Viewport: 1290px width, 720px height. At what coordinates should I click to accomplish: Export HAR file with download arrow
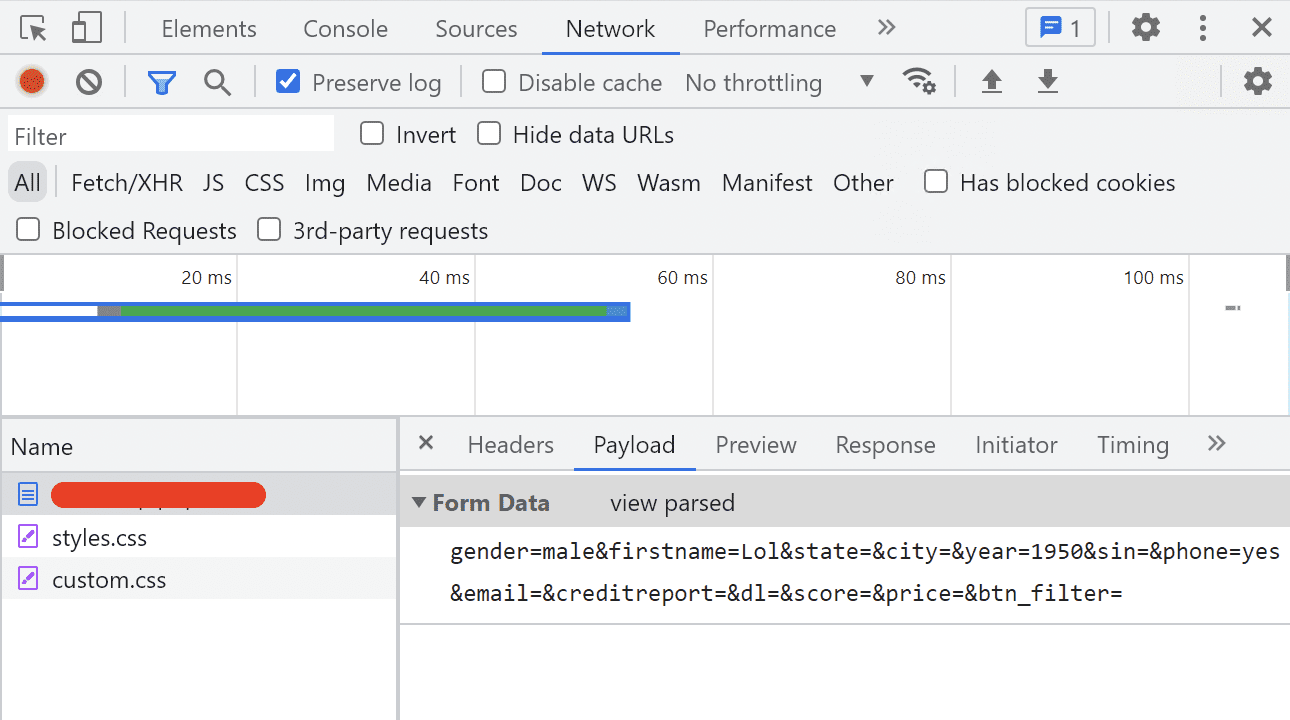(x=1047, y=81)
